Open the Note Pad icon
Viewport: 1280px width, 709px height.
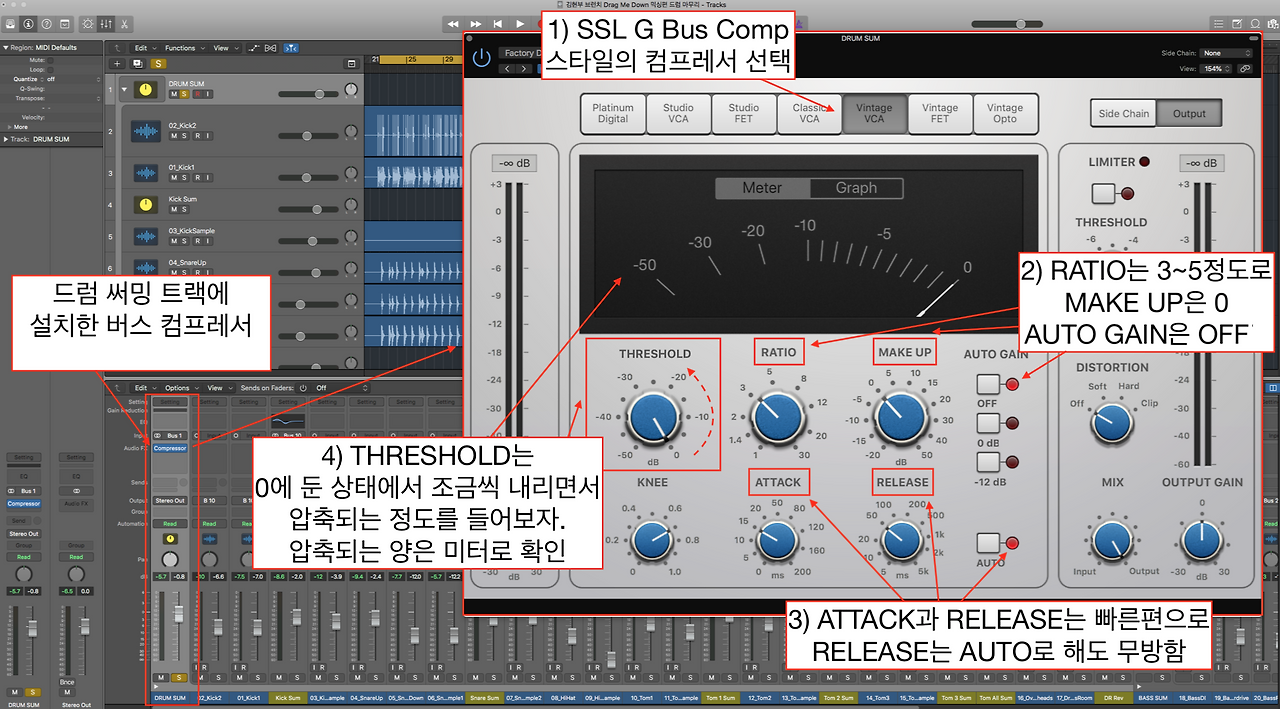tap(1235, 23)
